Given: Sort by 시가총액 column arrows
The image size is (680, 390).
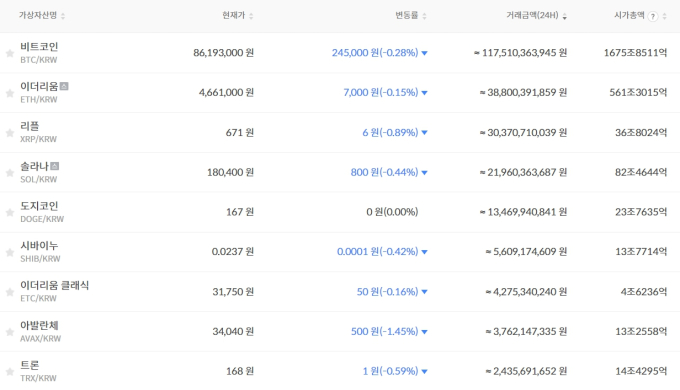Looking at the screenshot, I should (664, 16).
